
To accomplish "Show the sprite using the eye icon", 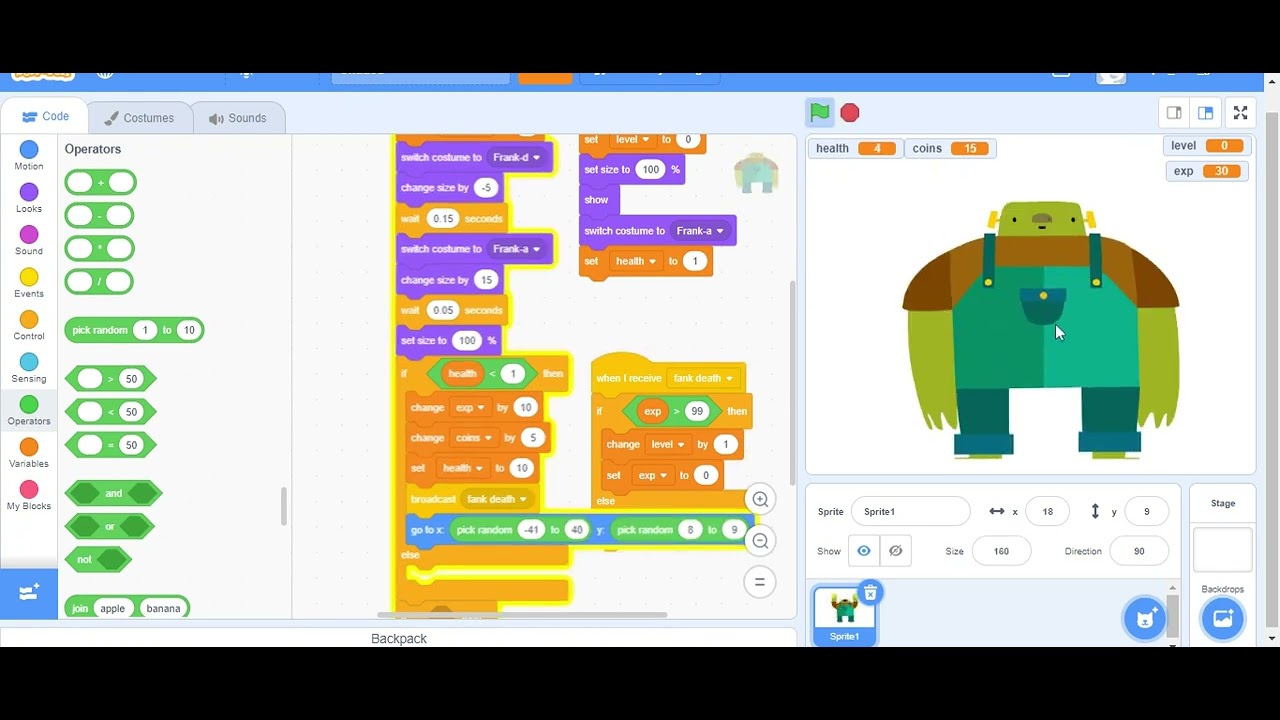I will pyautogui.click(x=864, y=551).
